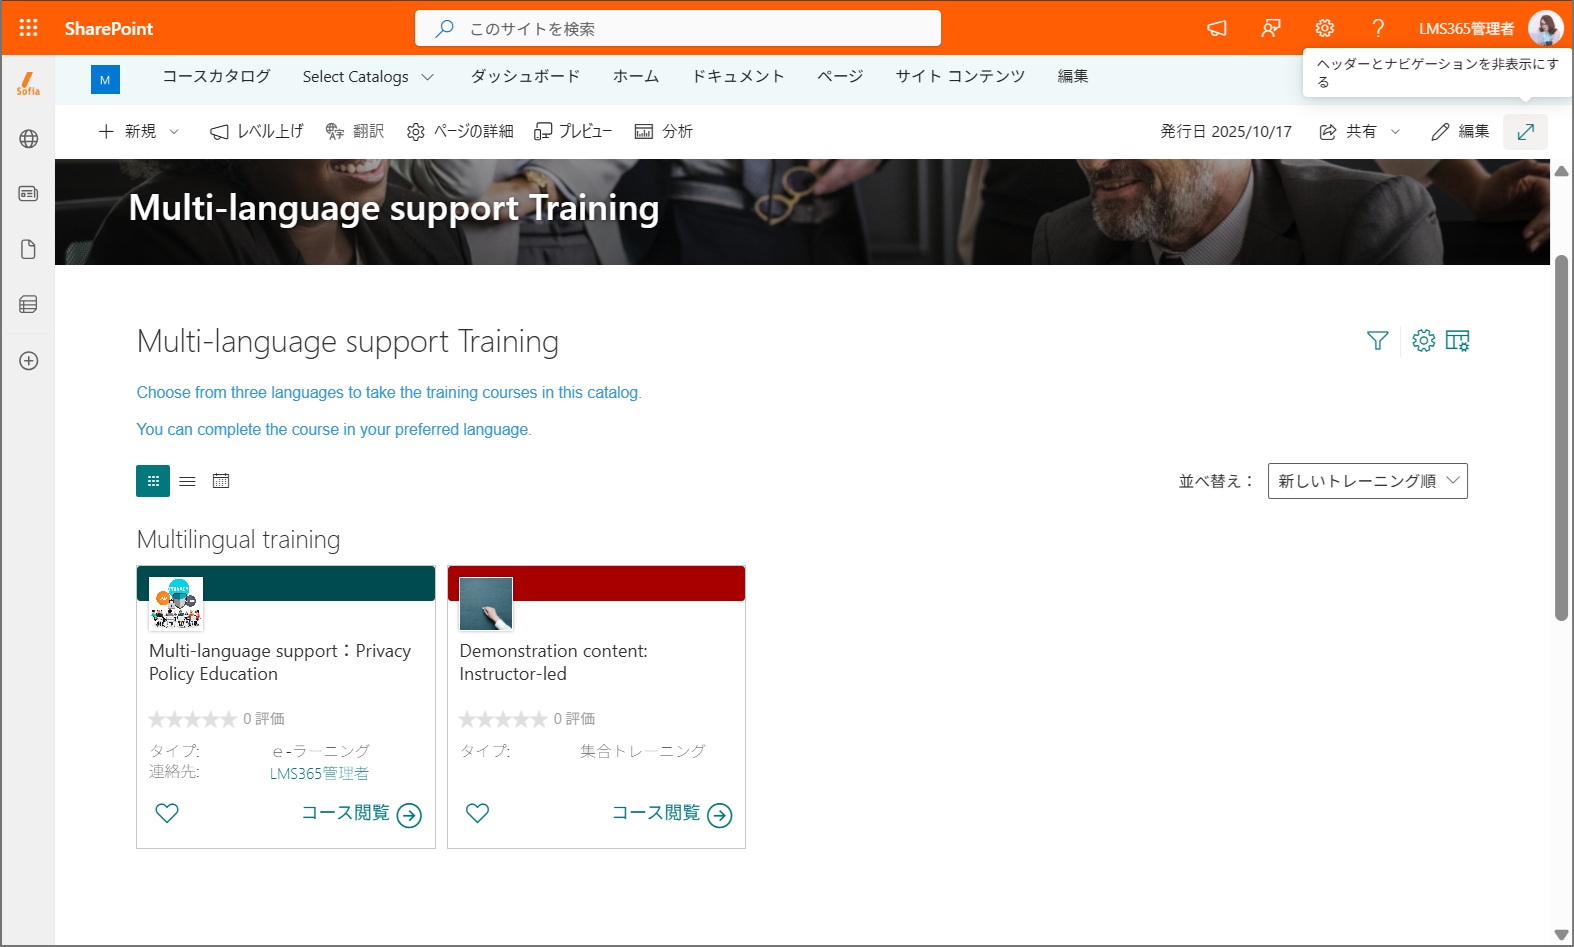This screenshot has height=947, width=1574.
Task: Open the 新しいトレーニング順 sort dropdown
Action: tap(1367, 481)
